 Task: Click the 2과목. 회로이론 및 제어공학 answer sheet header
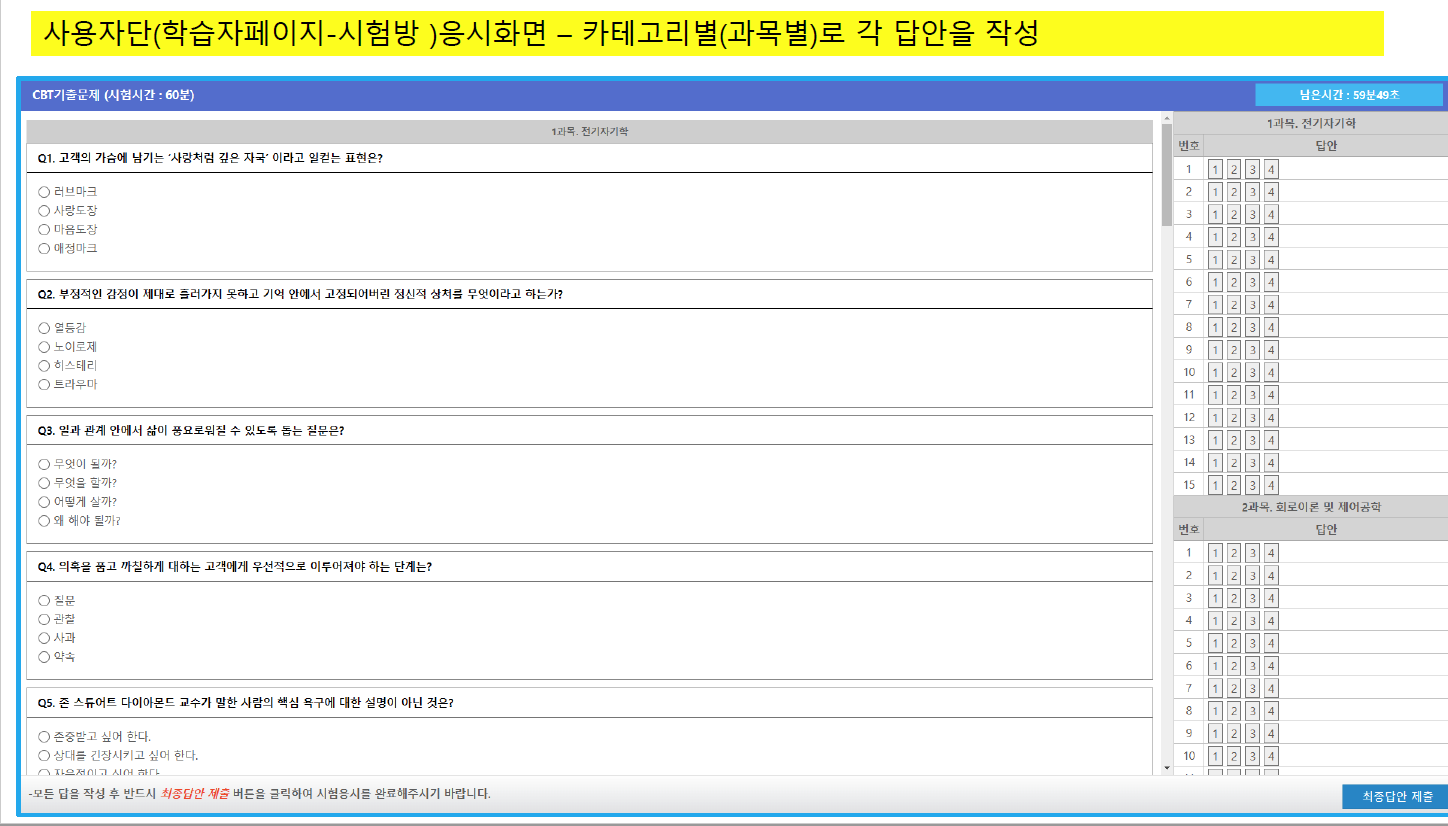click(x=1310, y=507)
